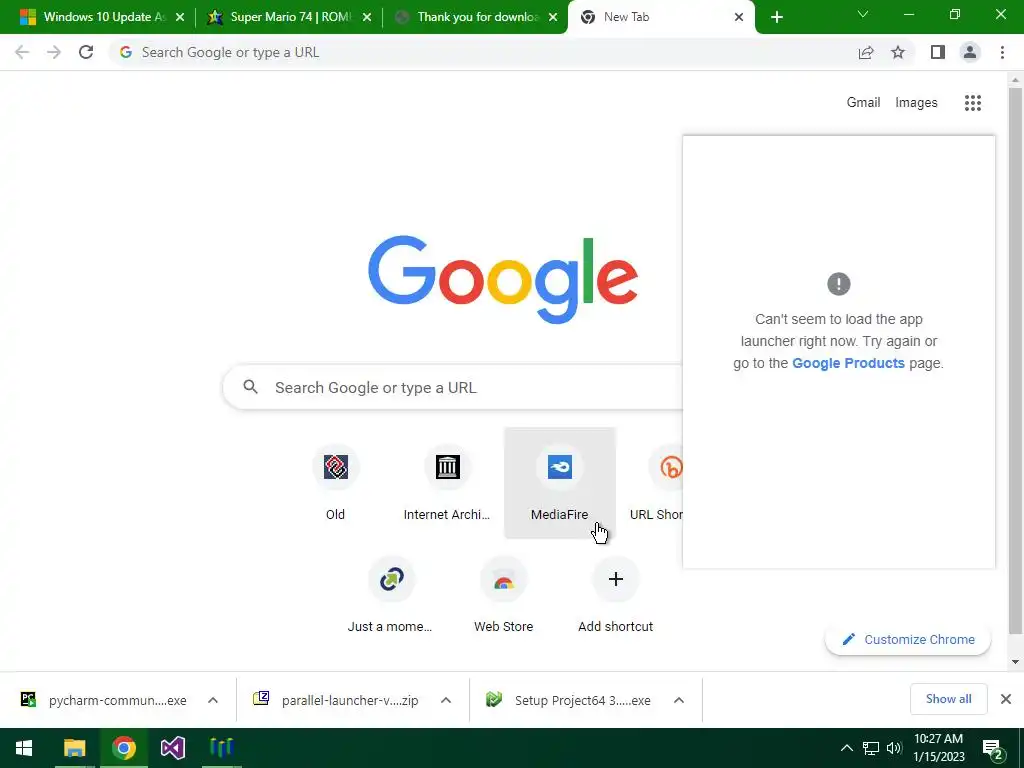Show hidden system tray icons
1024x768 pixels.
point(846,748)
